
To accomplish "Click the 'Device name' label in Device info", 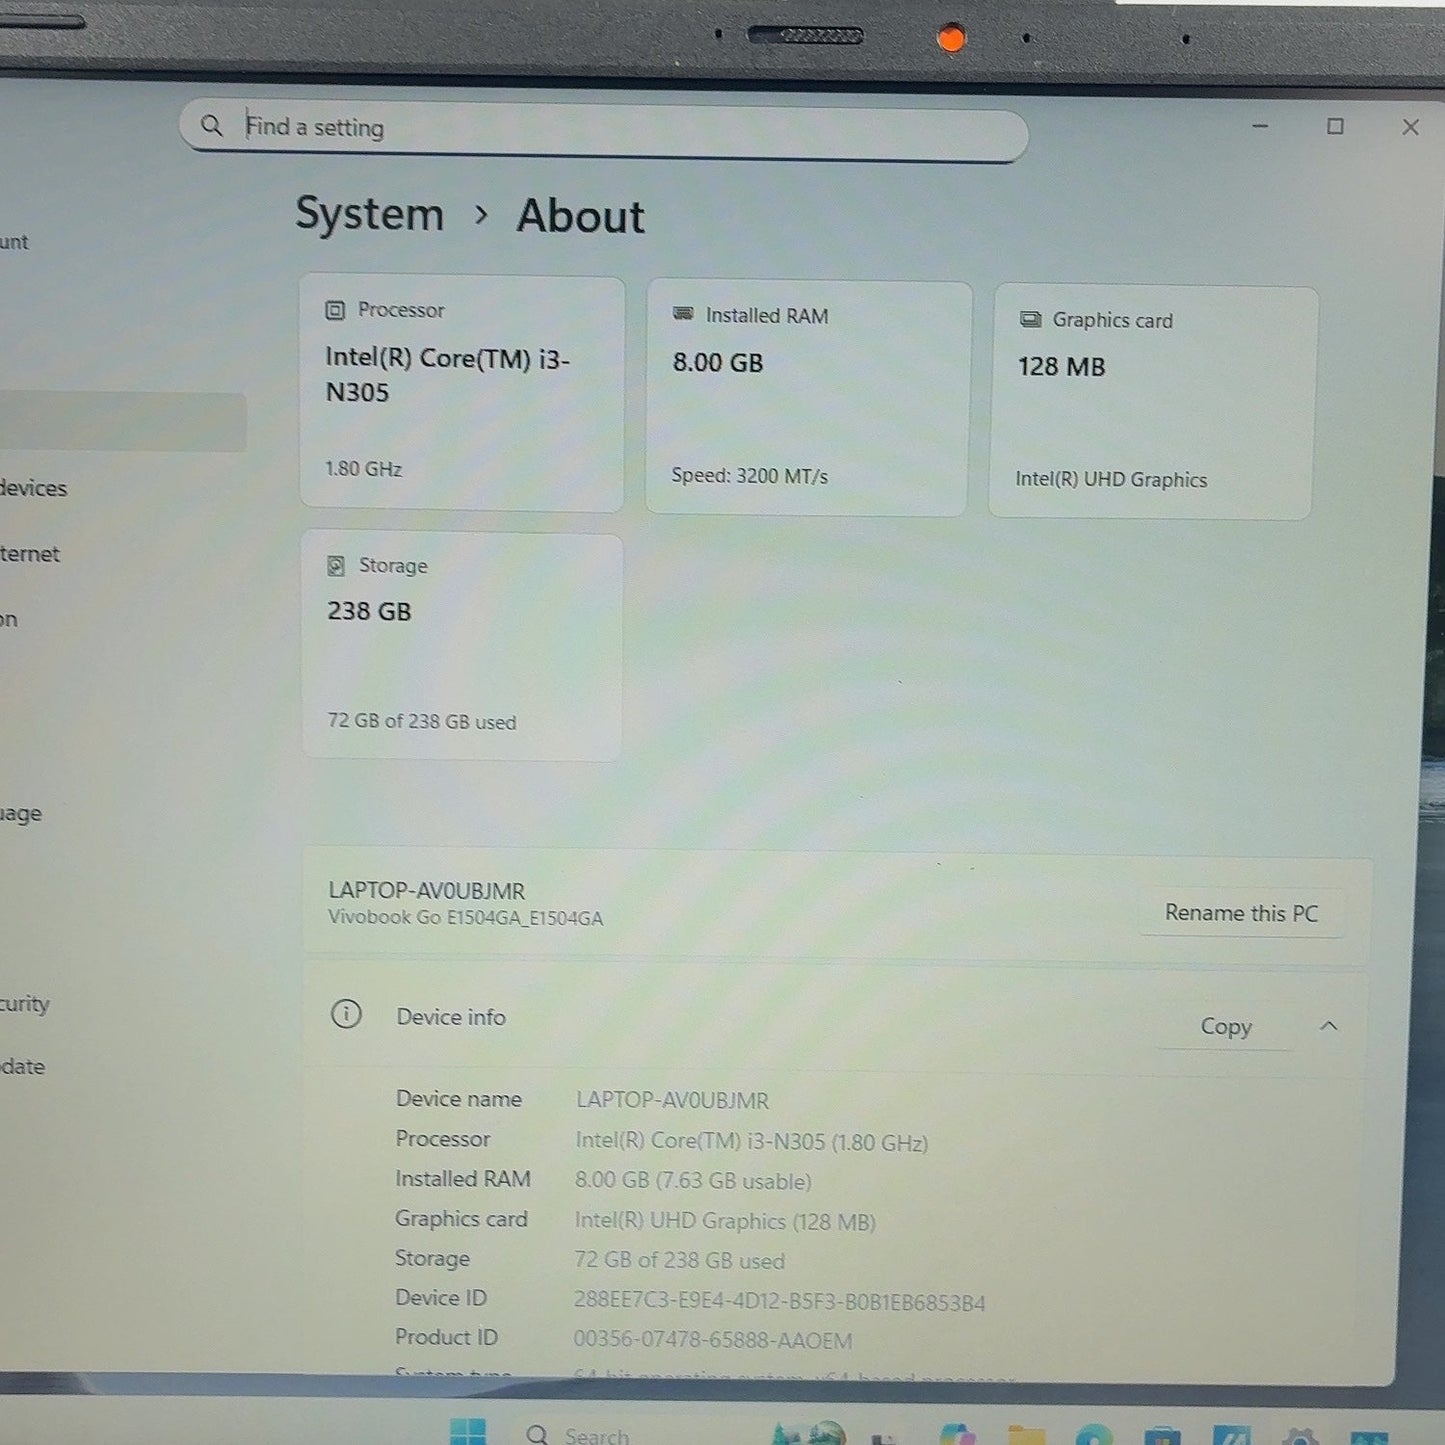I will coord(458,1099).
